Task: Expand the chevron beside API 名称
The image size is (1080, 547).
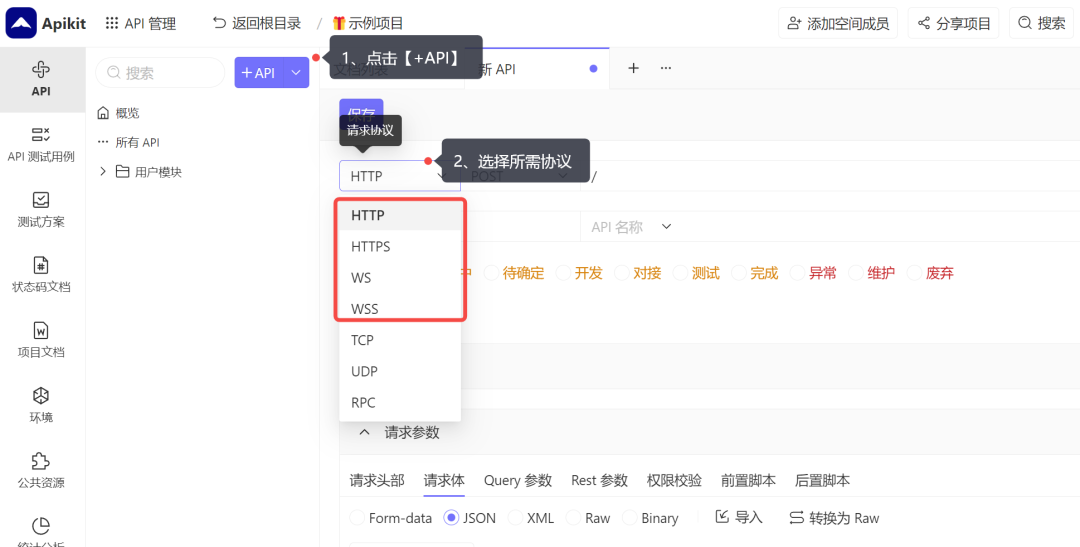Action: [x=666, y=227]
